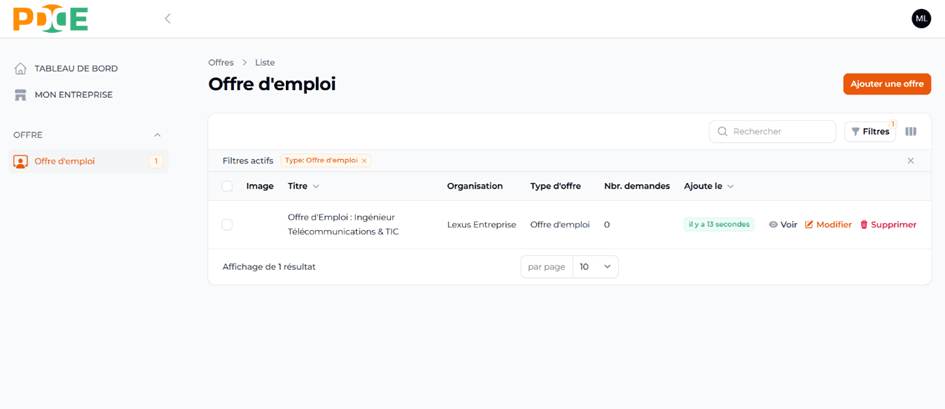
Task: Click the Type d'offre column header
Action: tap(556, 186)
